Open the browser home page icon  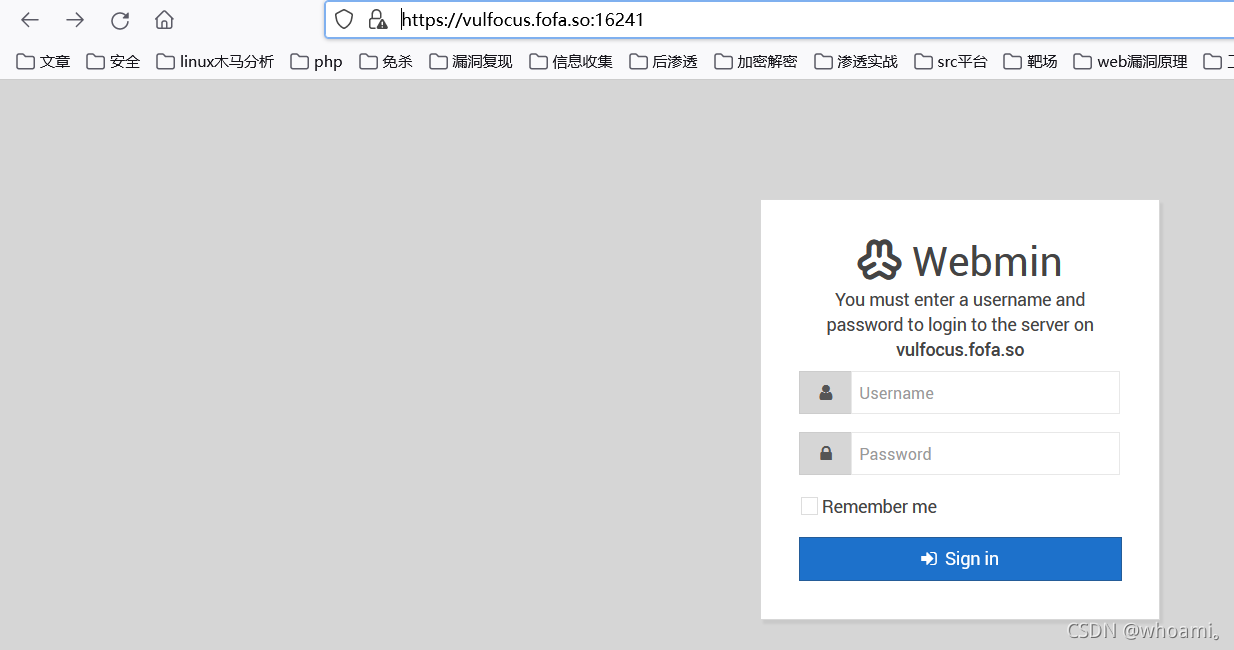tap(165, 20)
